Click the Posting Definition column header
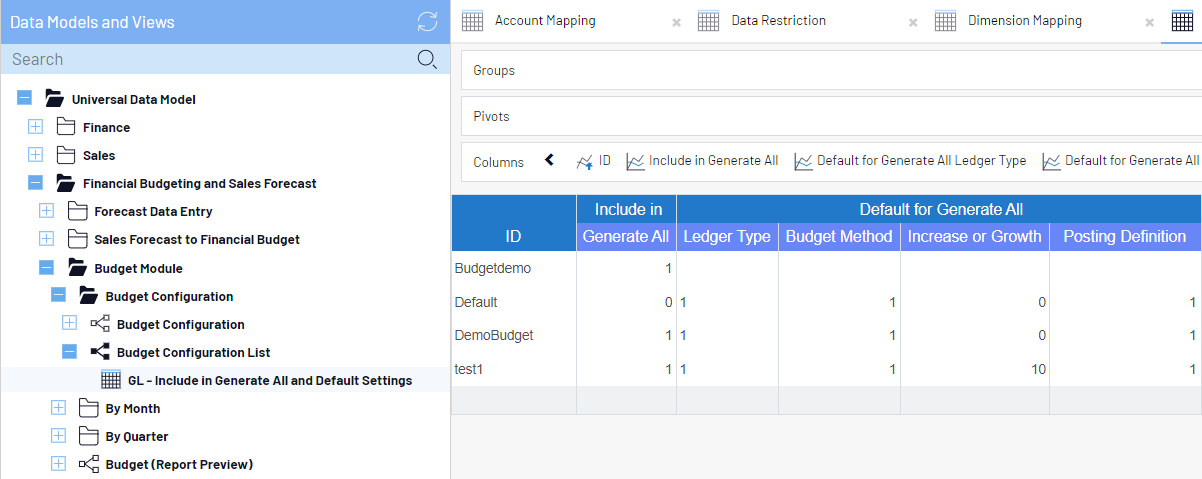 1124,237
